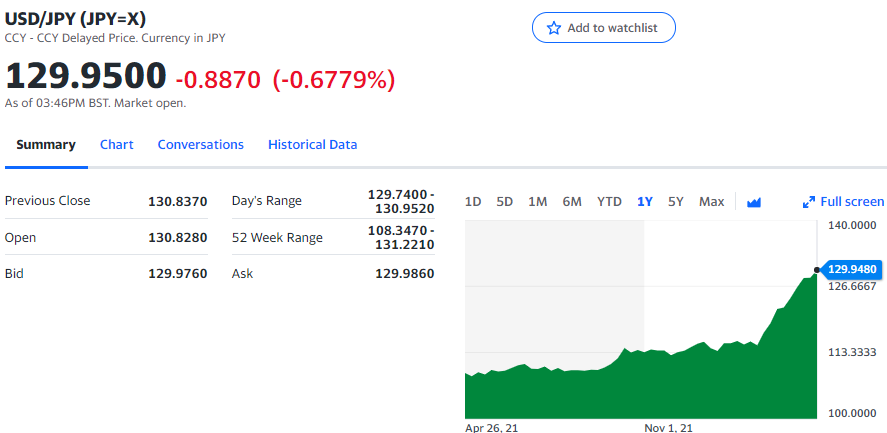Image resolution: width=887 pixels, height=433 pixels.
Task: Open the Summary tab
Action: (46, 145)
